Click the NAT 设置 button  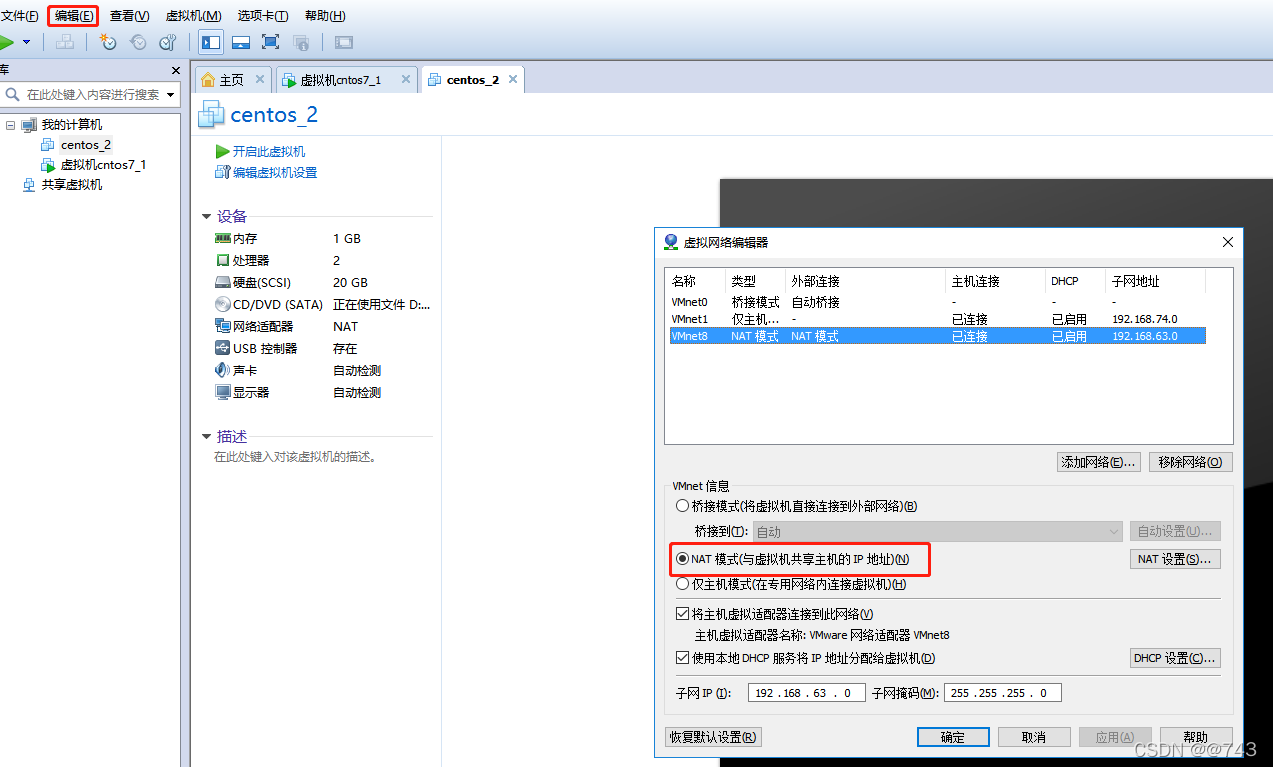[x=1175, y=558]
